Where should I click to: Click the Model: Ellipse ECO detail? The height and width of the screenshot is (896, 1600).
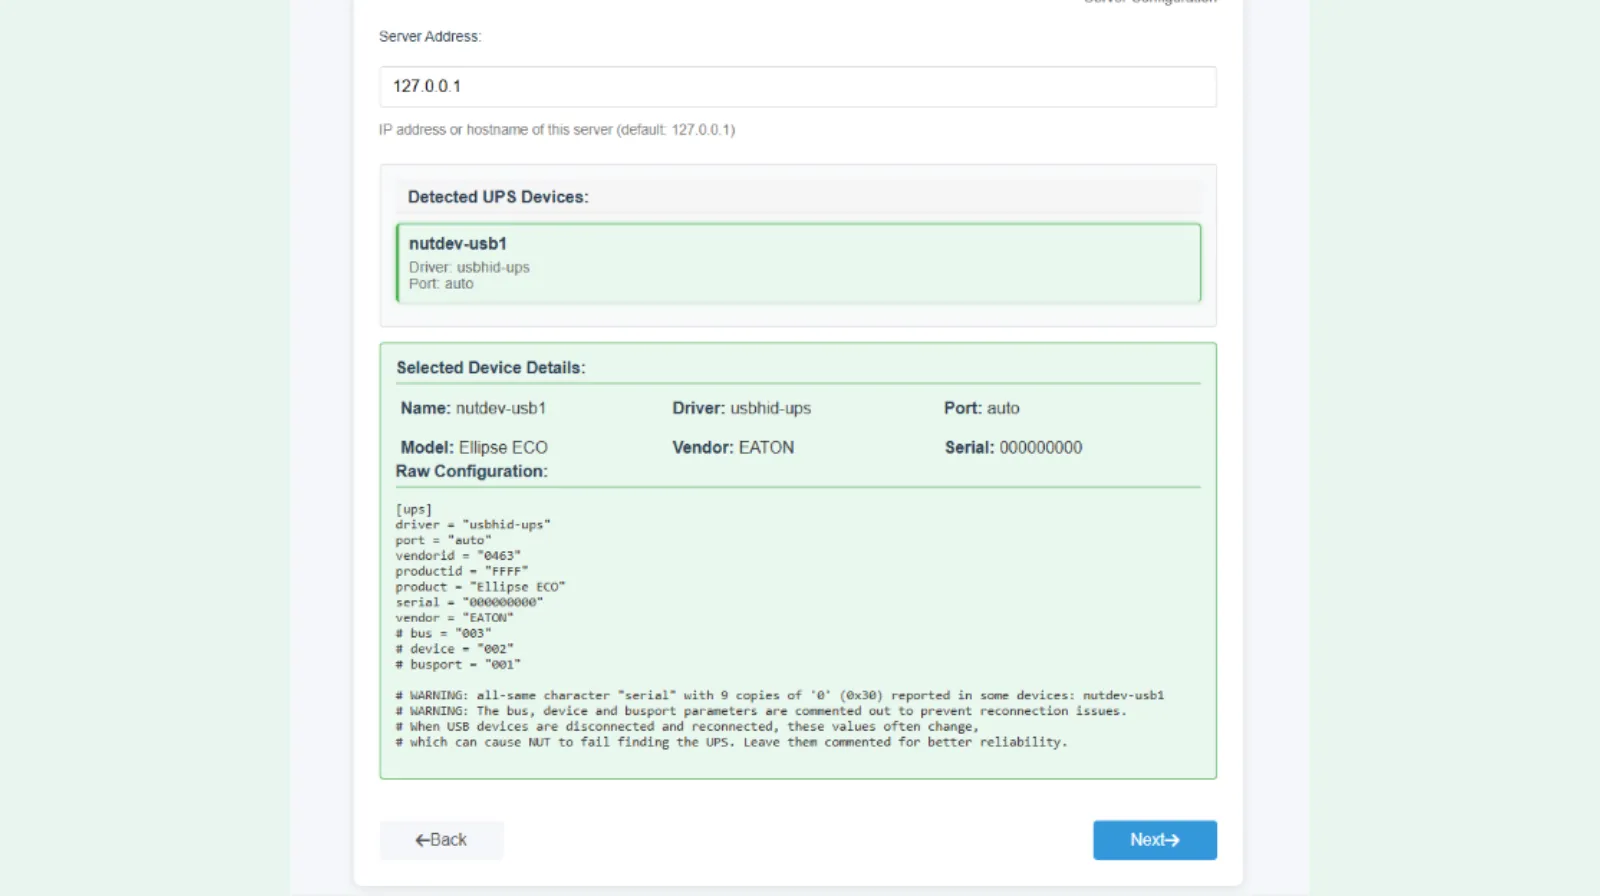point(474,447)
